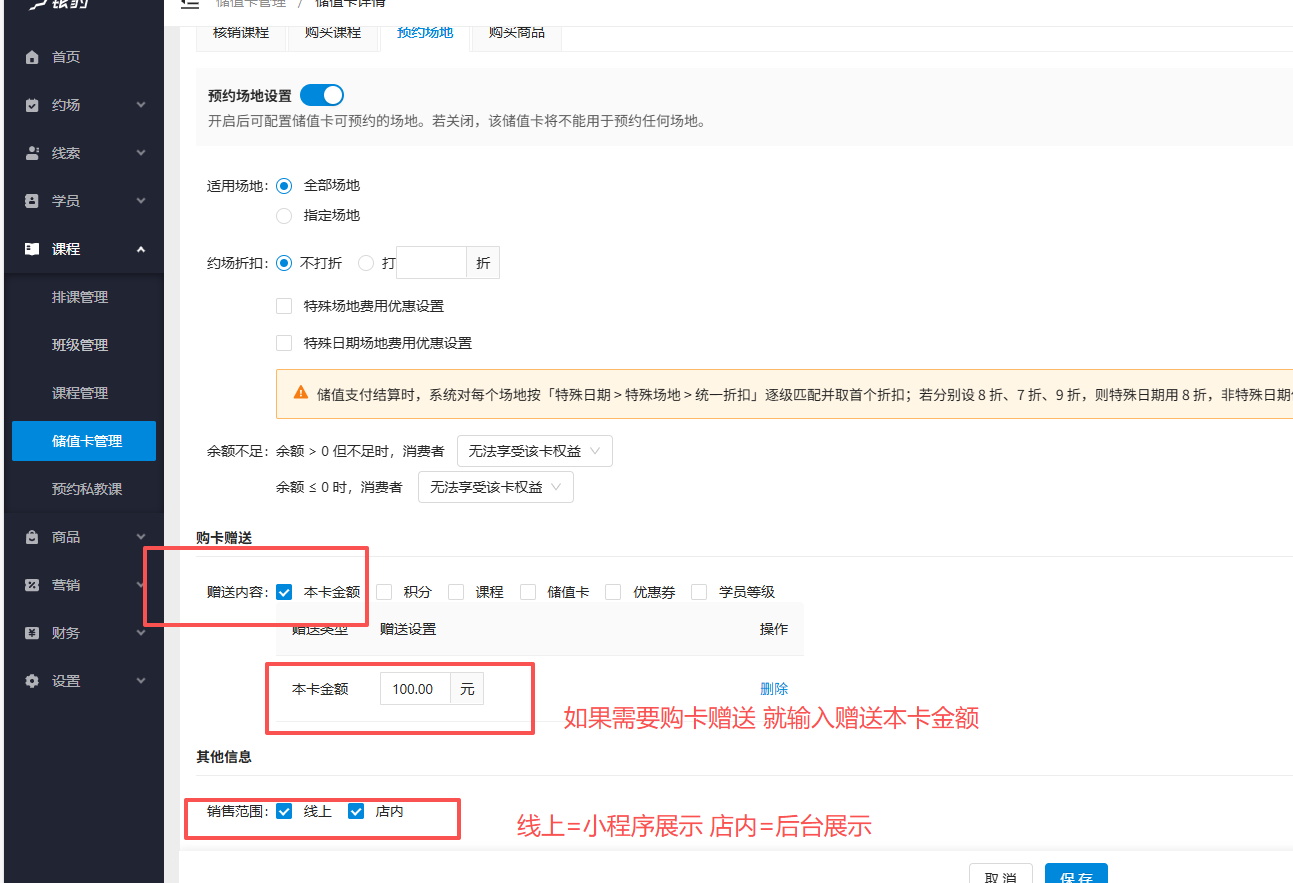1293x883 pixels.
Task: Select the 指定场地 radio button
Action: point(283,215)
